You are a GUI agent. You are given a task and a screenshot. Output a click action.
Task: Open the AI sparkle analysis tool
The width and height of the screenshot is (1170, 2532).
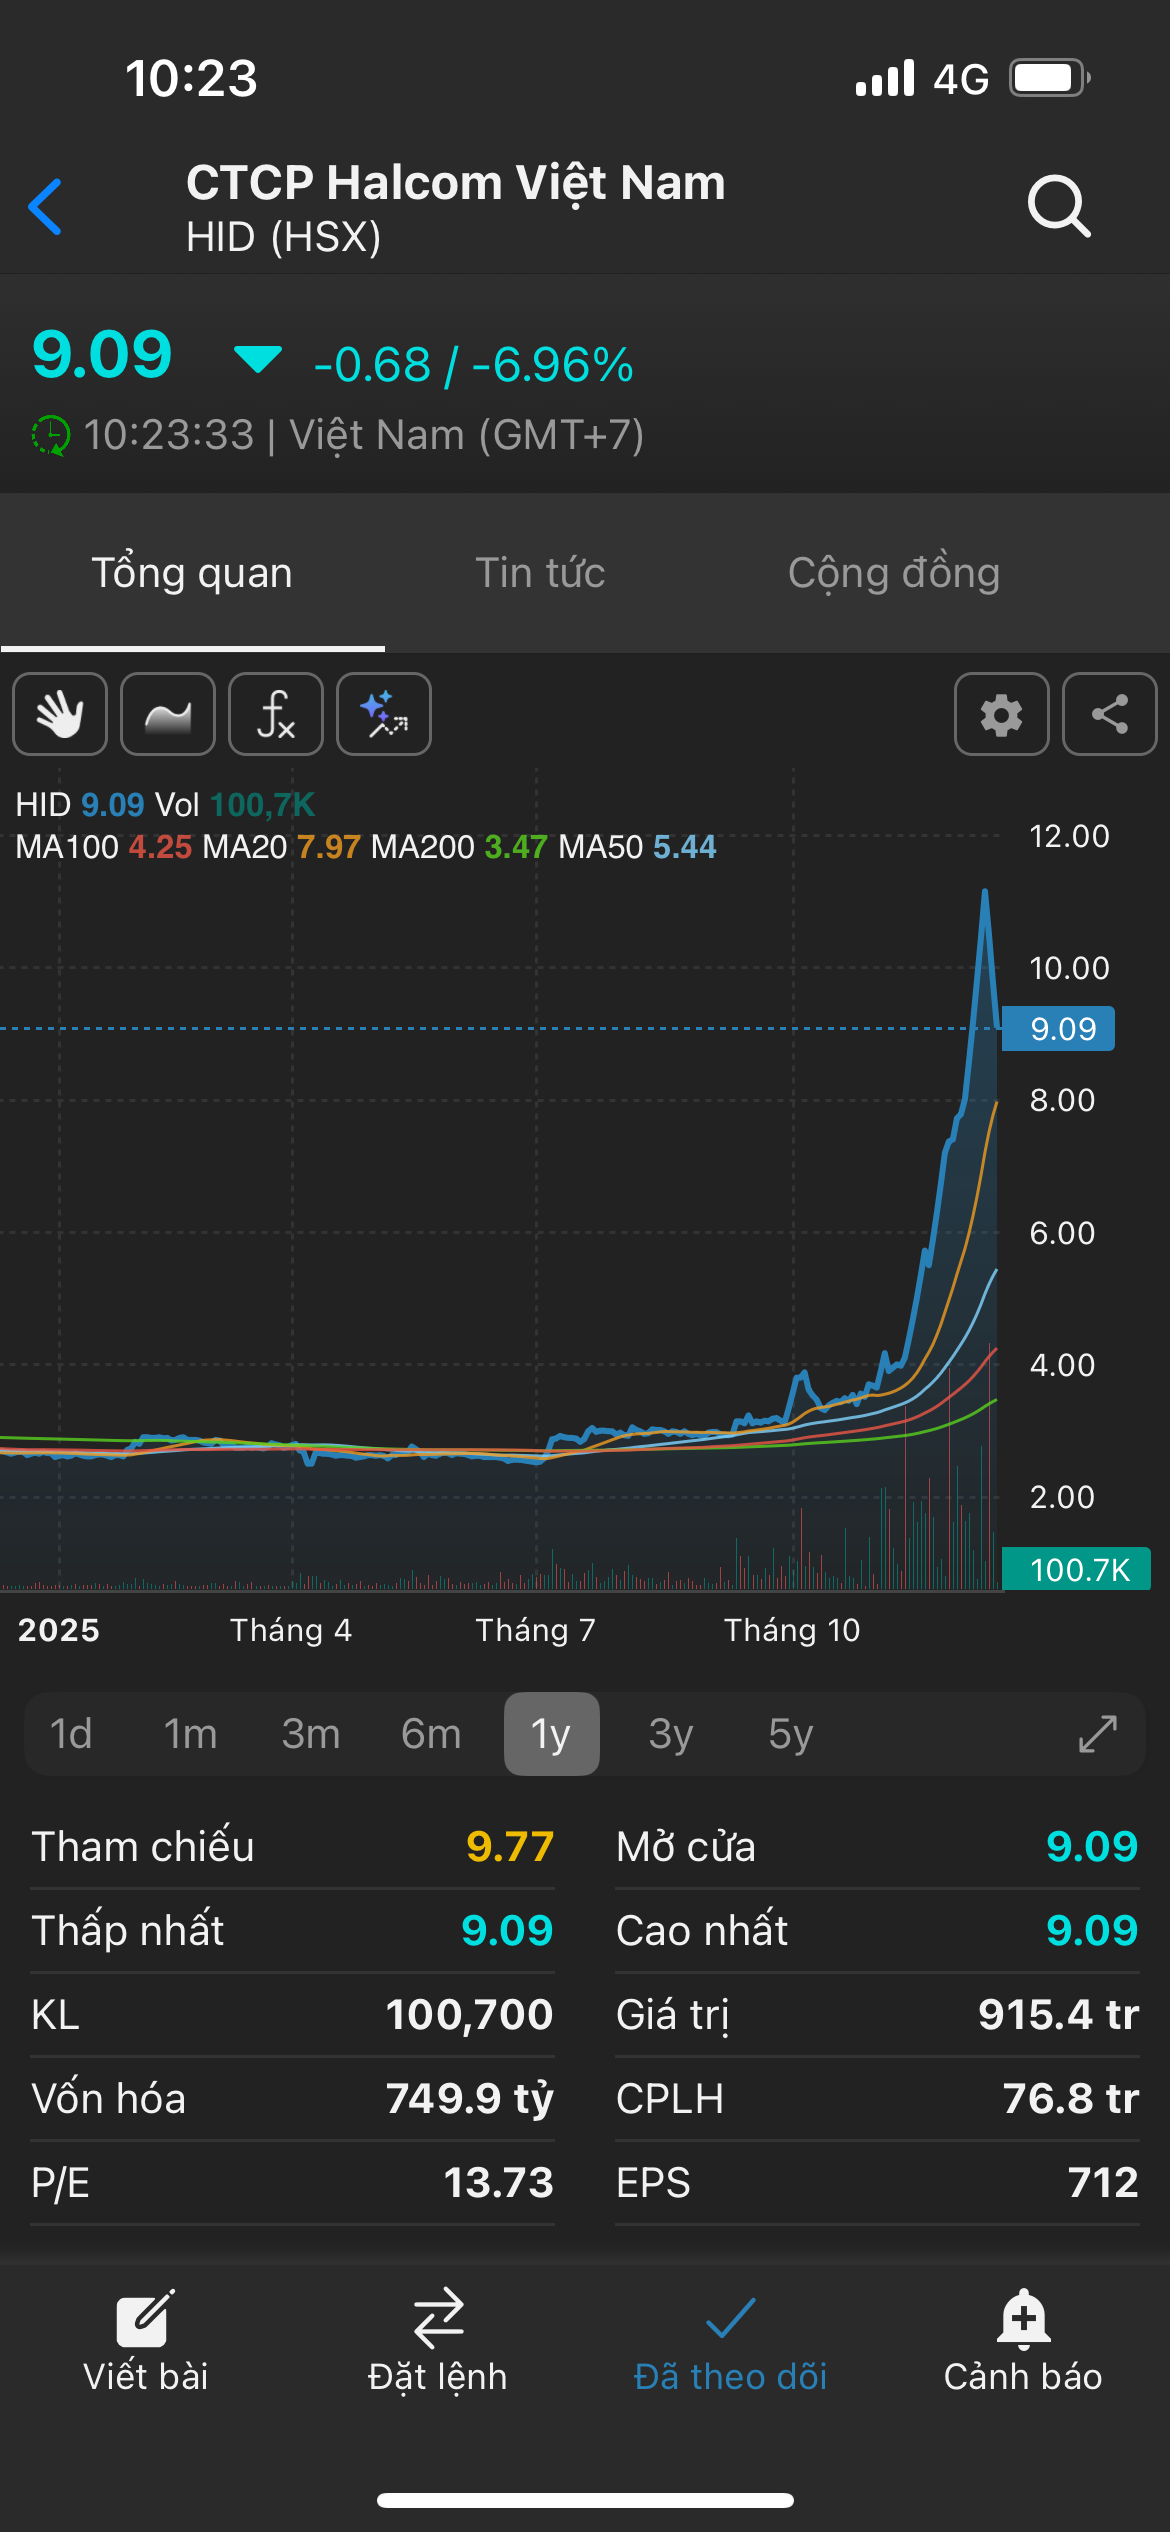click(x=384, y=714)
